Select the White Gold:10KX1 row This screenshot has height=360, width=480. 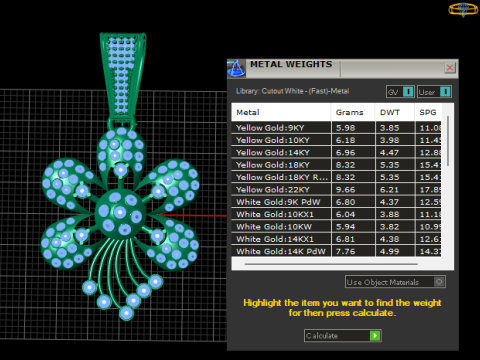pyautogui.click(x=336, y=214)
